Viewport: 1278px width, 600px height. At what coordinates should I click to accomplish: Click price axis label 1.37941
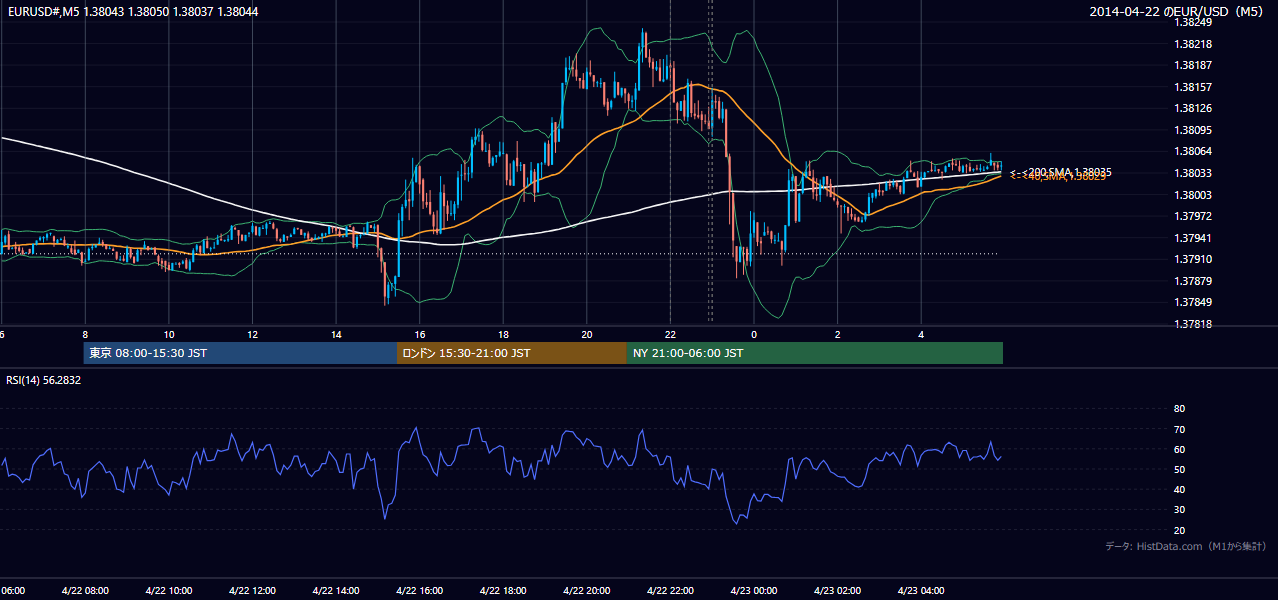[x=1193, y=238]
